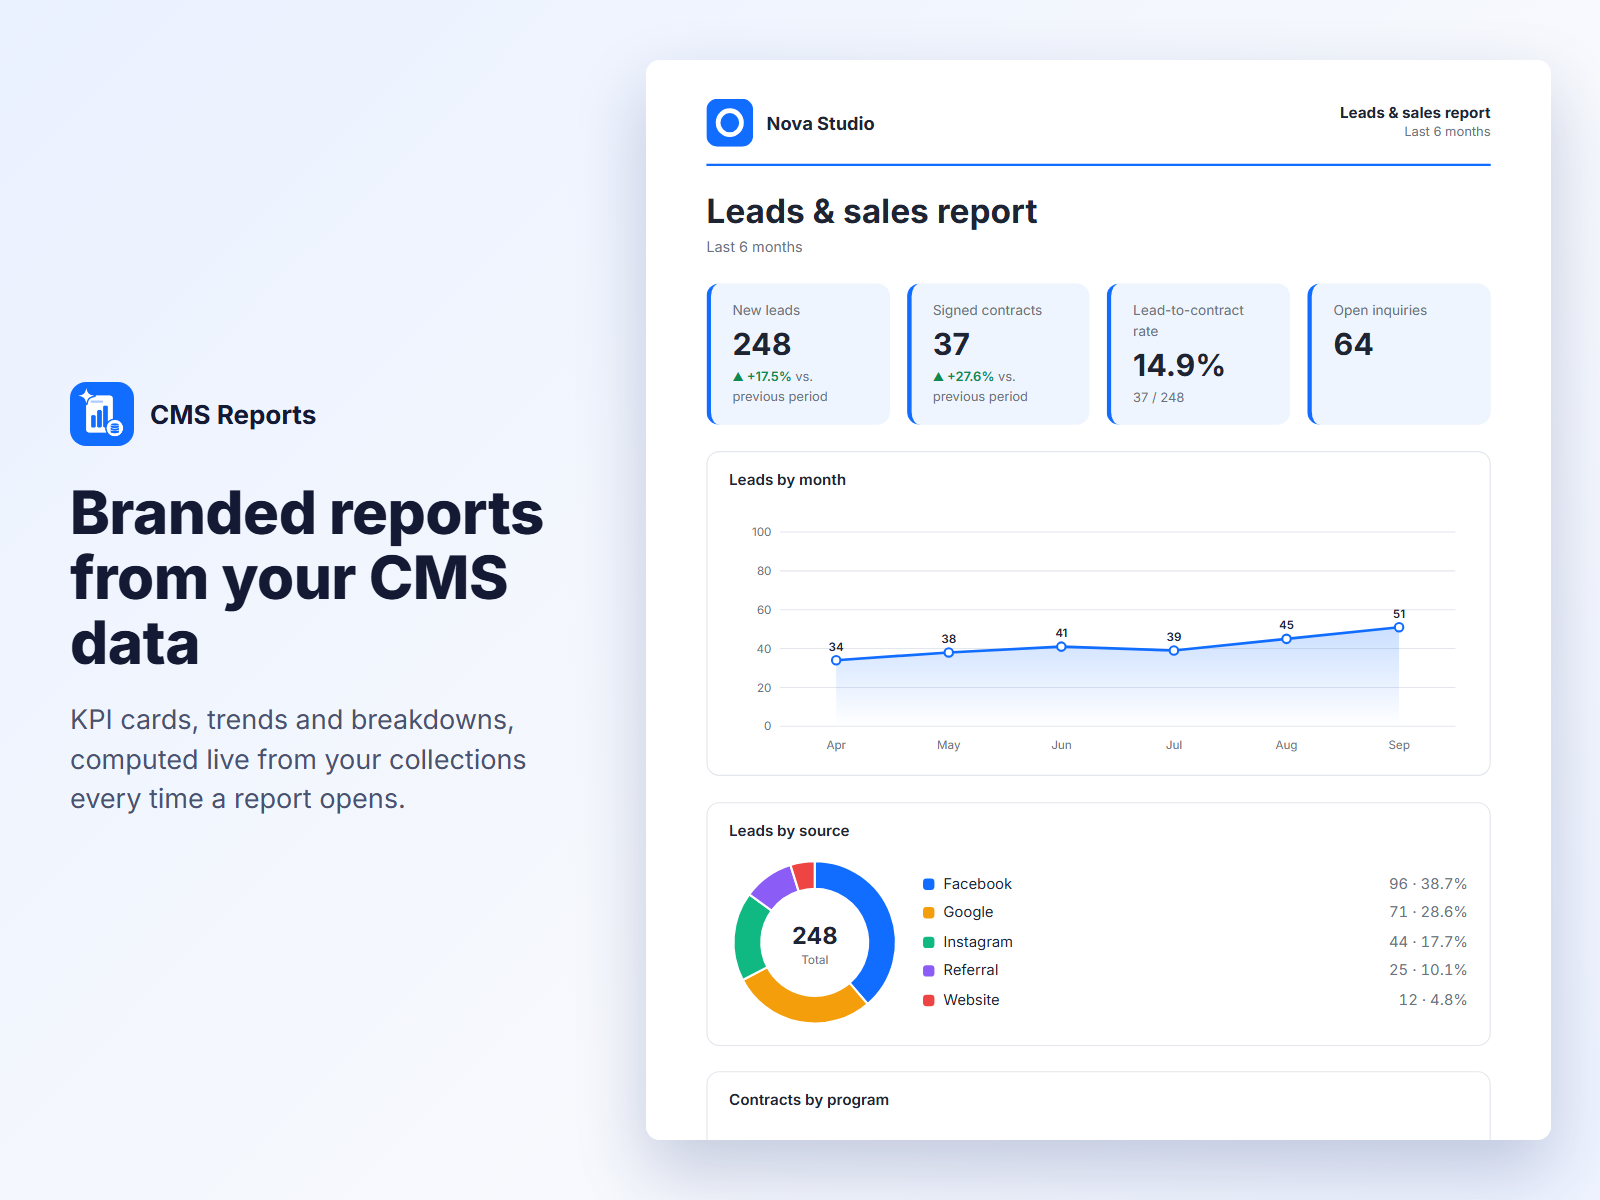The width and height of the screenshot is (1600, 1200).
Task: Click the 71 · 28.6% value
Action: click(1428, 912)
